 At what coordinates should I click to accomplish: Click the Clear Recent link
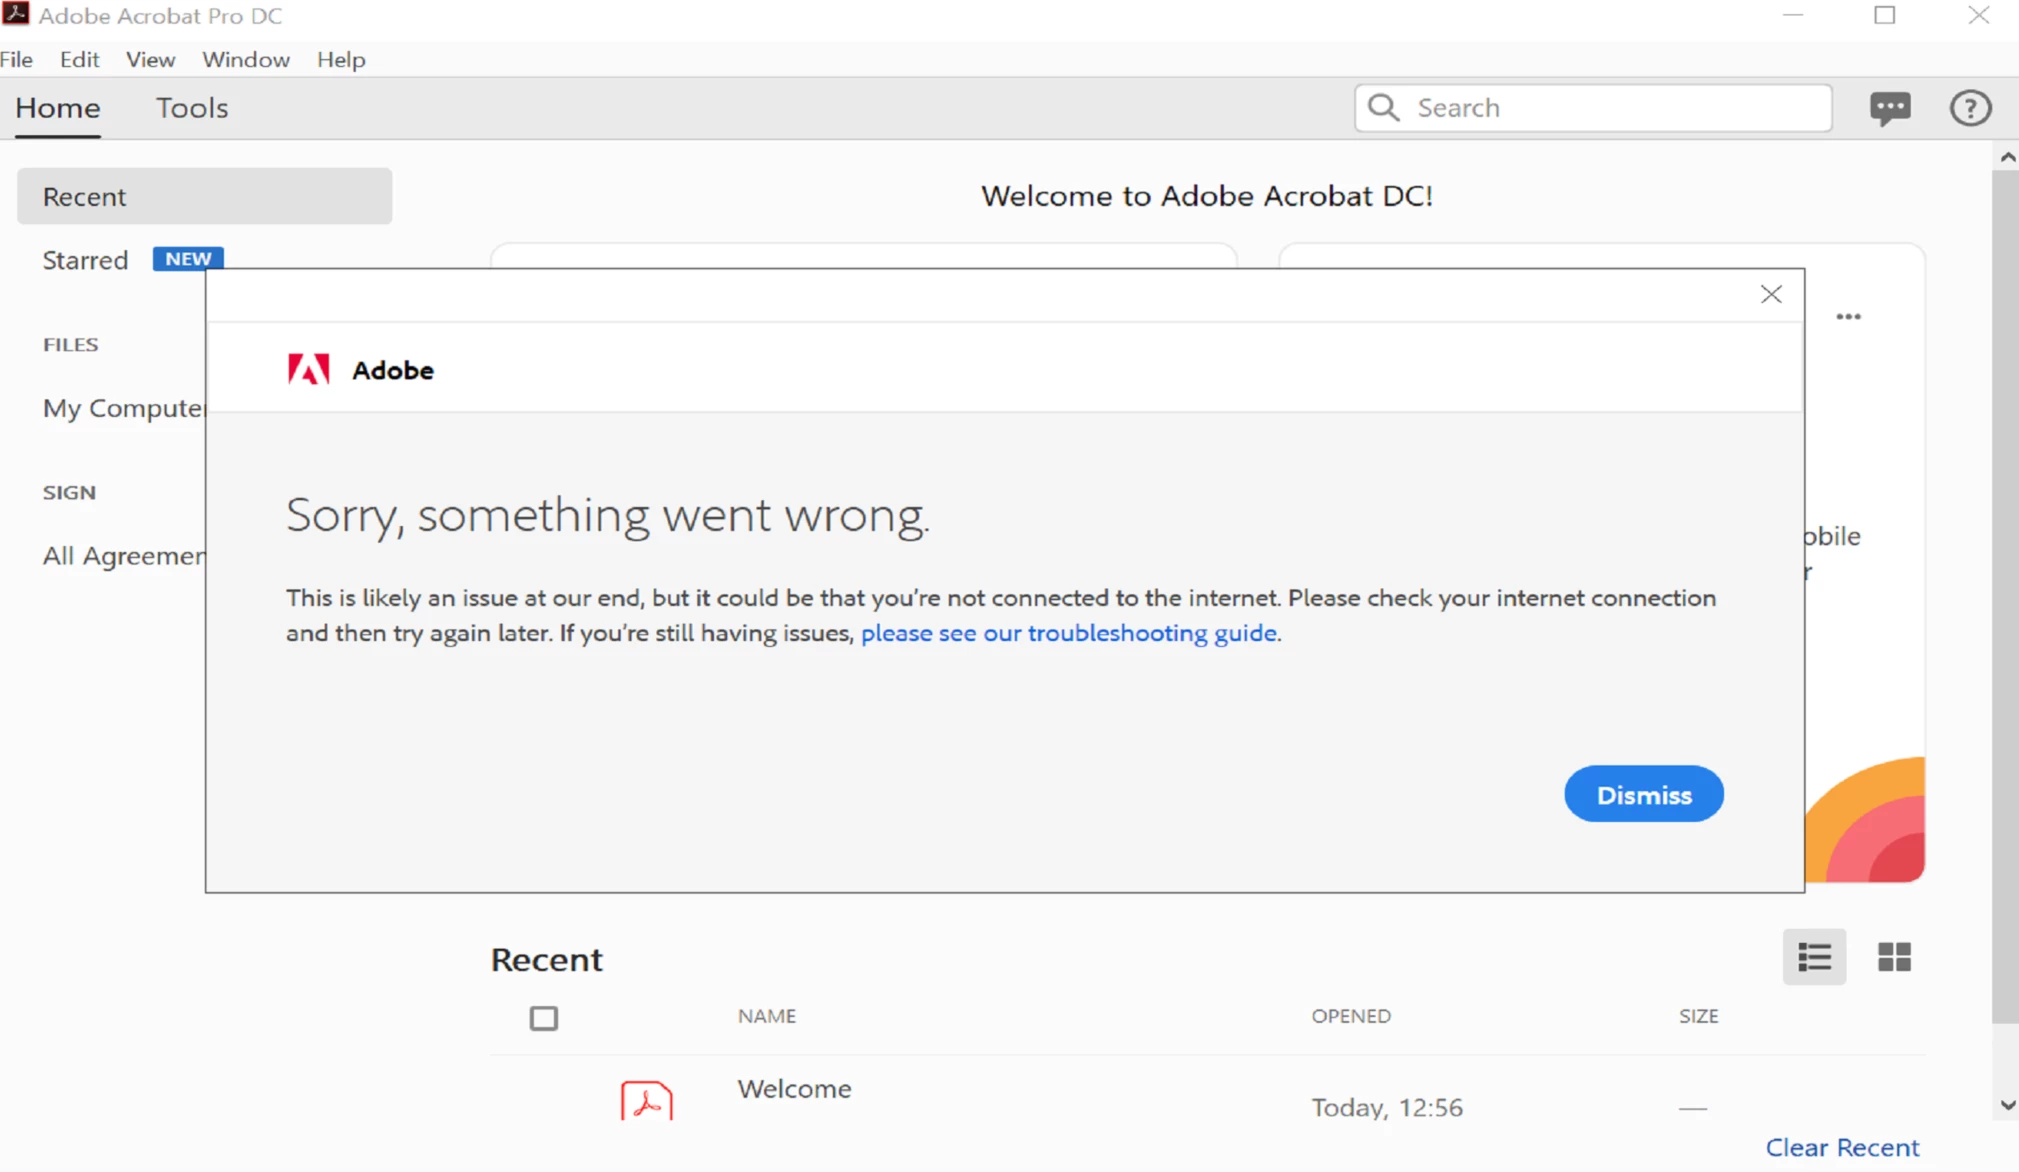tap(1842, 1147)
